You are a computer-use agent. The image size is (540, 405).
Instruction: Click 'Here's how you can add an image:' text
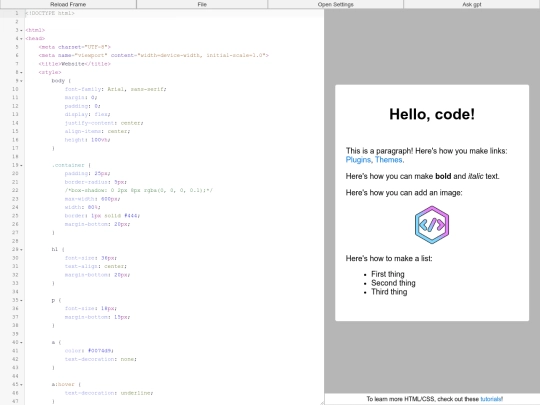click(404, 193)
